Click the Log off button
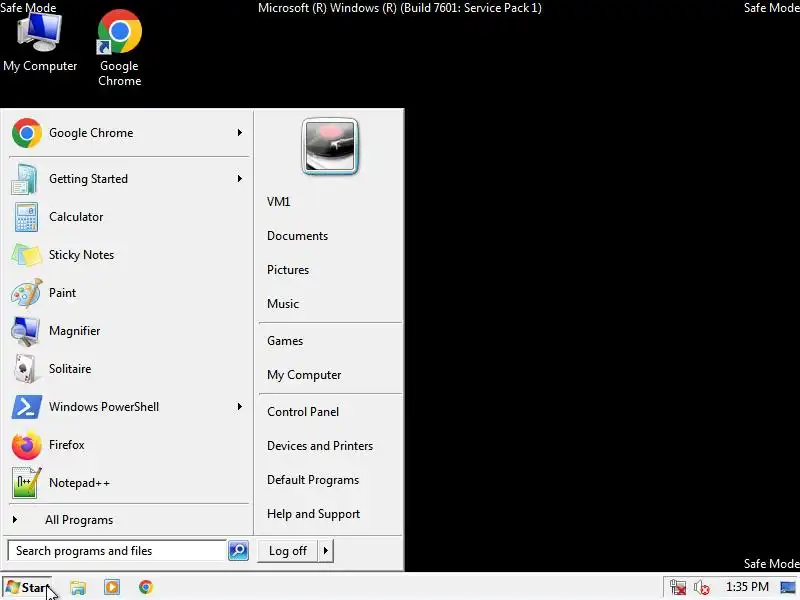This screenshot has width=800, height=600. click(x=288, y=551)
